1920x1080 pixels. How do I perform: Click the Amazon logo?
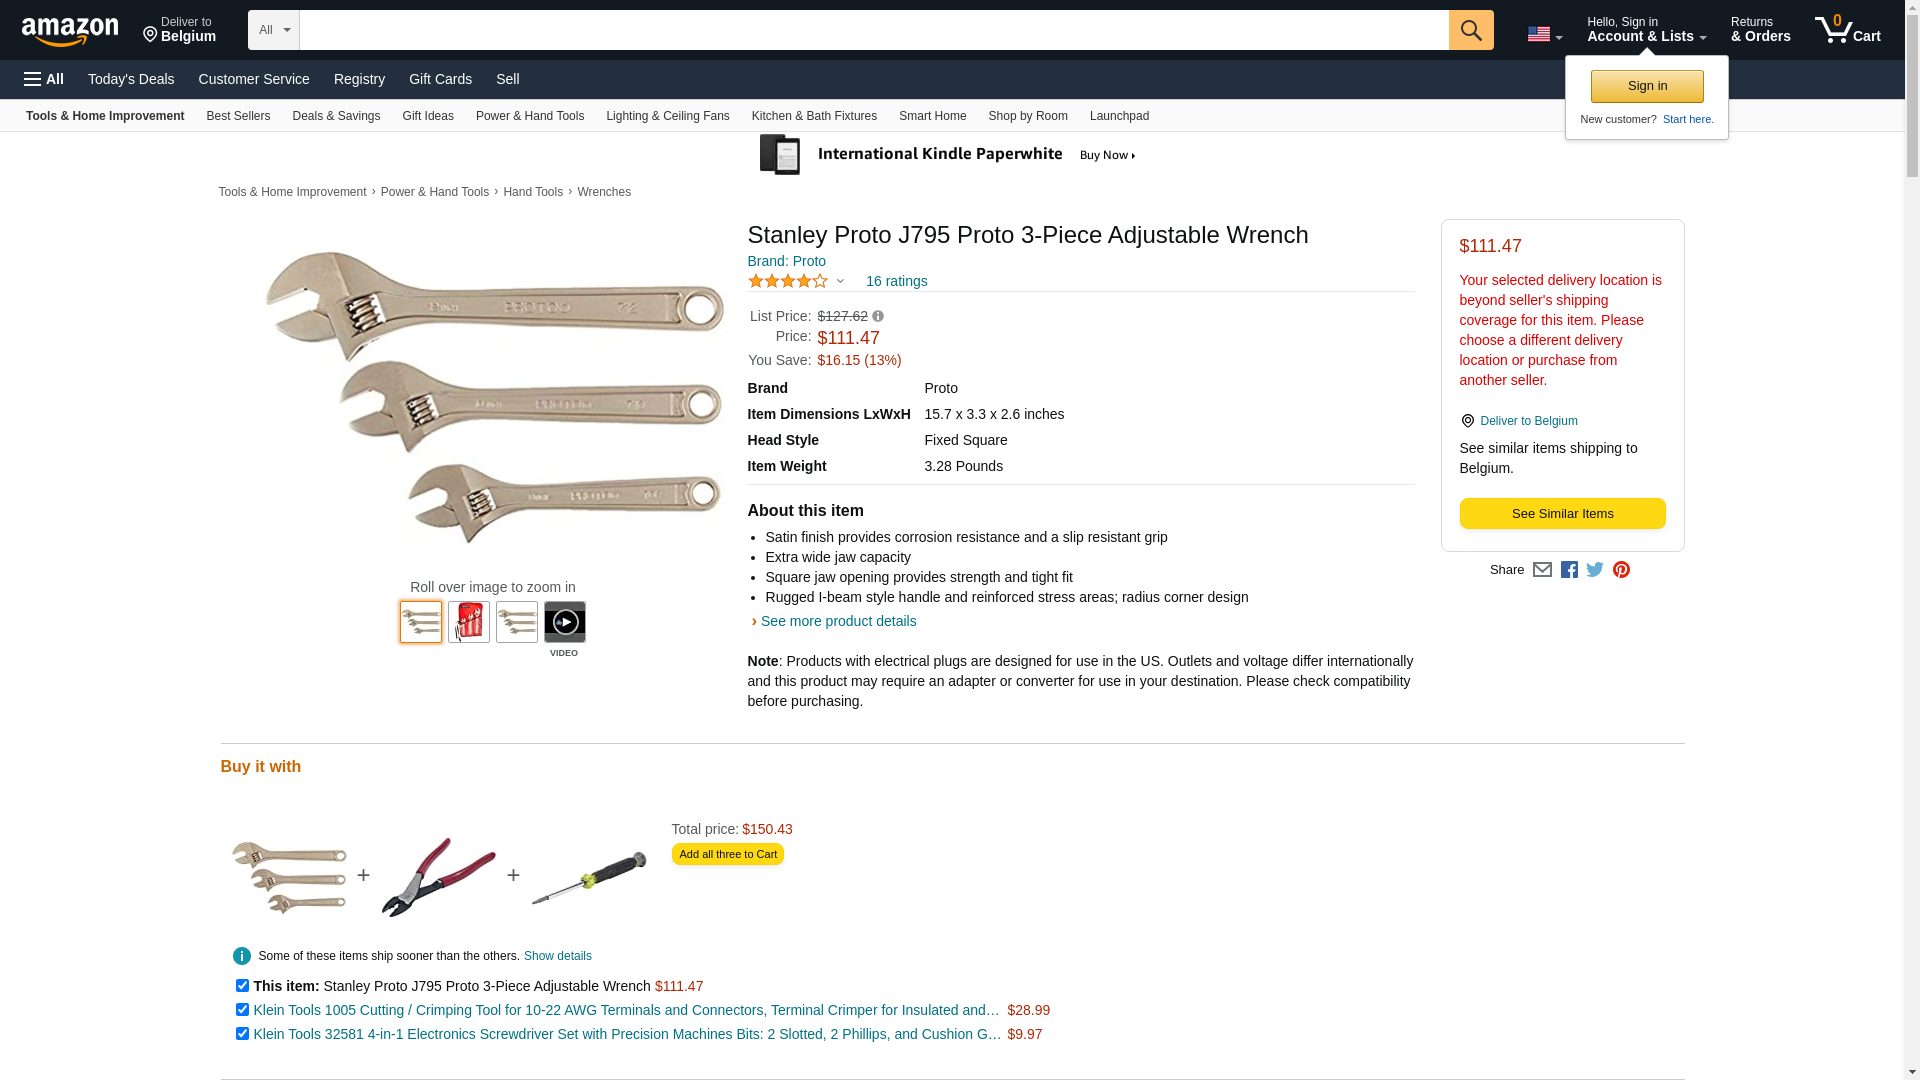tap(70, 31)
